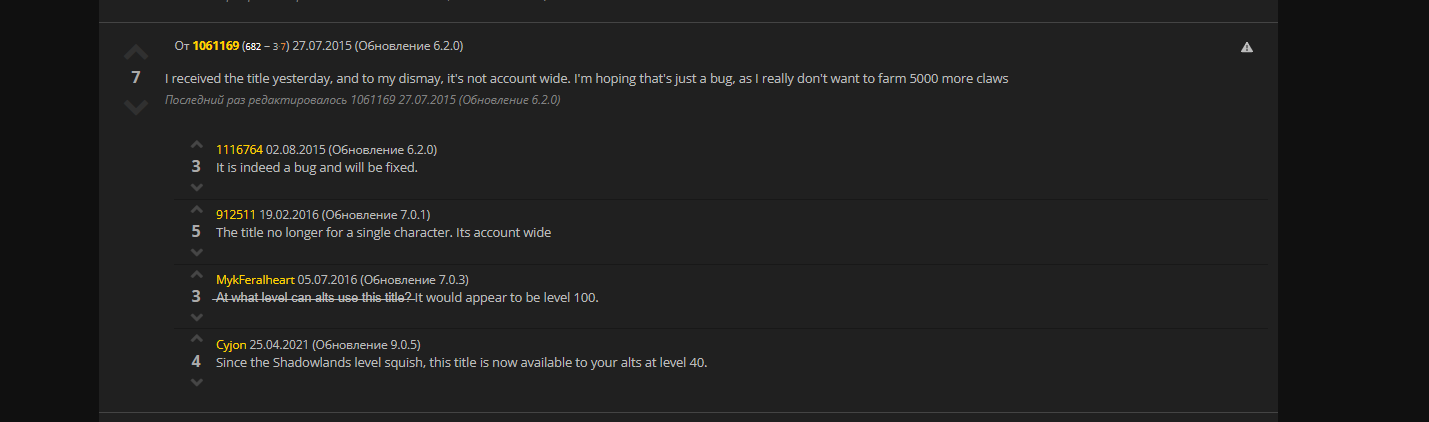Report comment using warning triangle icon

click(1247, 47)
